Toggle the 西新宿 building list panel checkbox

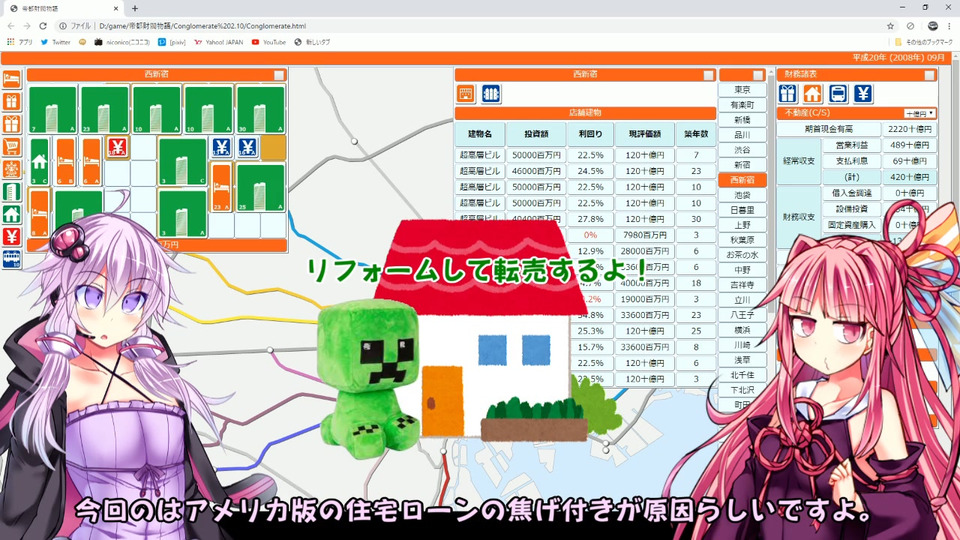(x=708, y=75)
